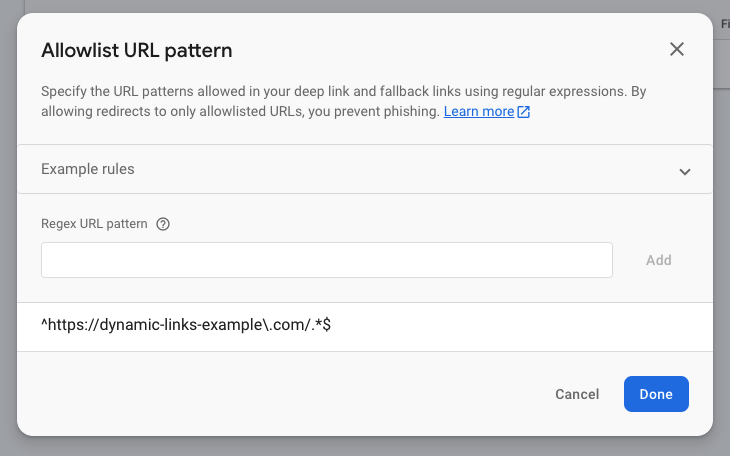Click the Add button
The width and height of the screenshot is (730, 456).
(x=658, y=260)
